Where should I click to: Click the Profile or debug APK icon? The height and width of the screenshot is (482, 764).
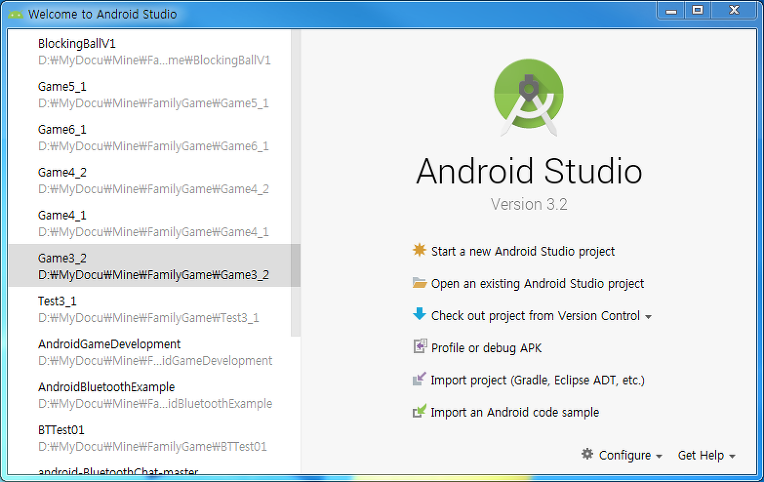pos(420,347)
